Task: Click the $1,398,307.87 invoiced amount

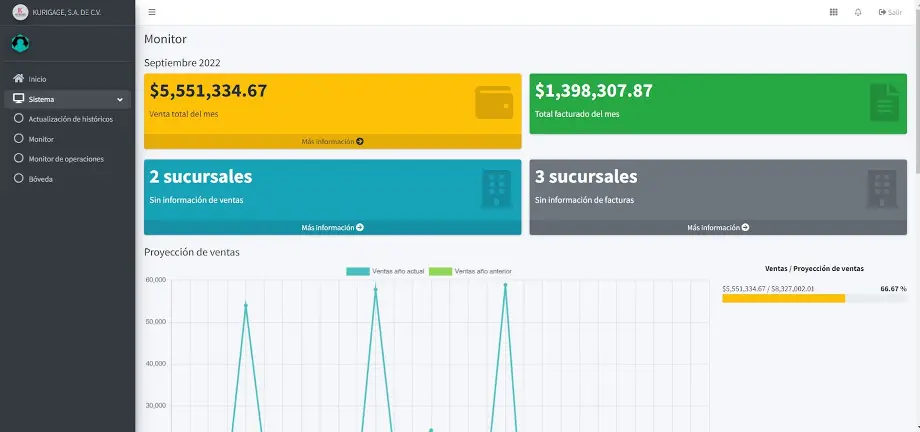Action: [594, 91]
